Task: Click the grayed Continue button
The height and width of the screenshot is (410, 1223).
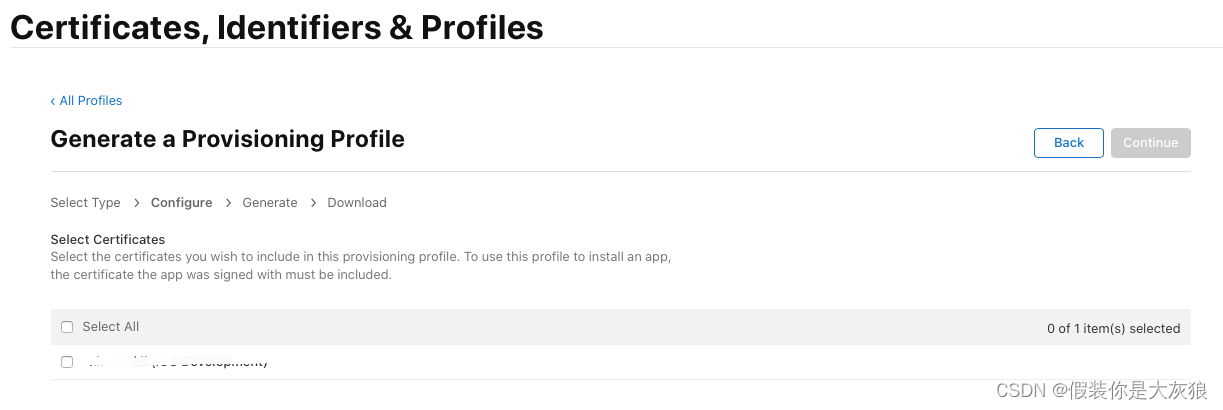Action: click(1150, 143)
